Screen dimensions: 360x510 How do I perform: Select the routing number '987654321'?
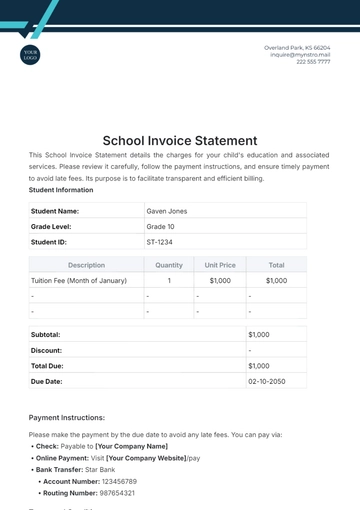click(x=117, y=493)
